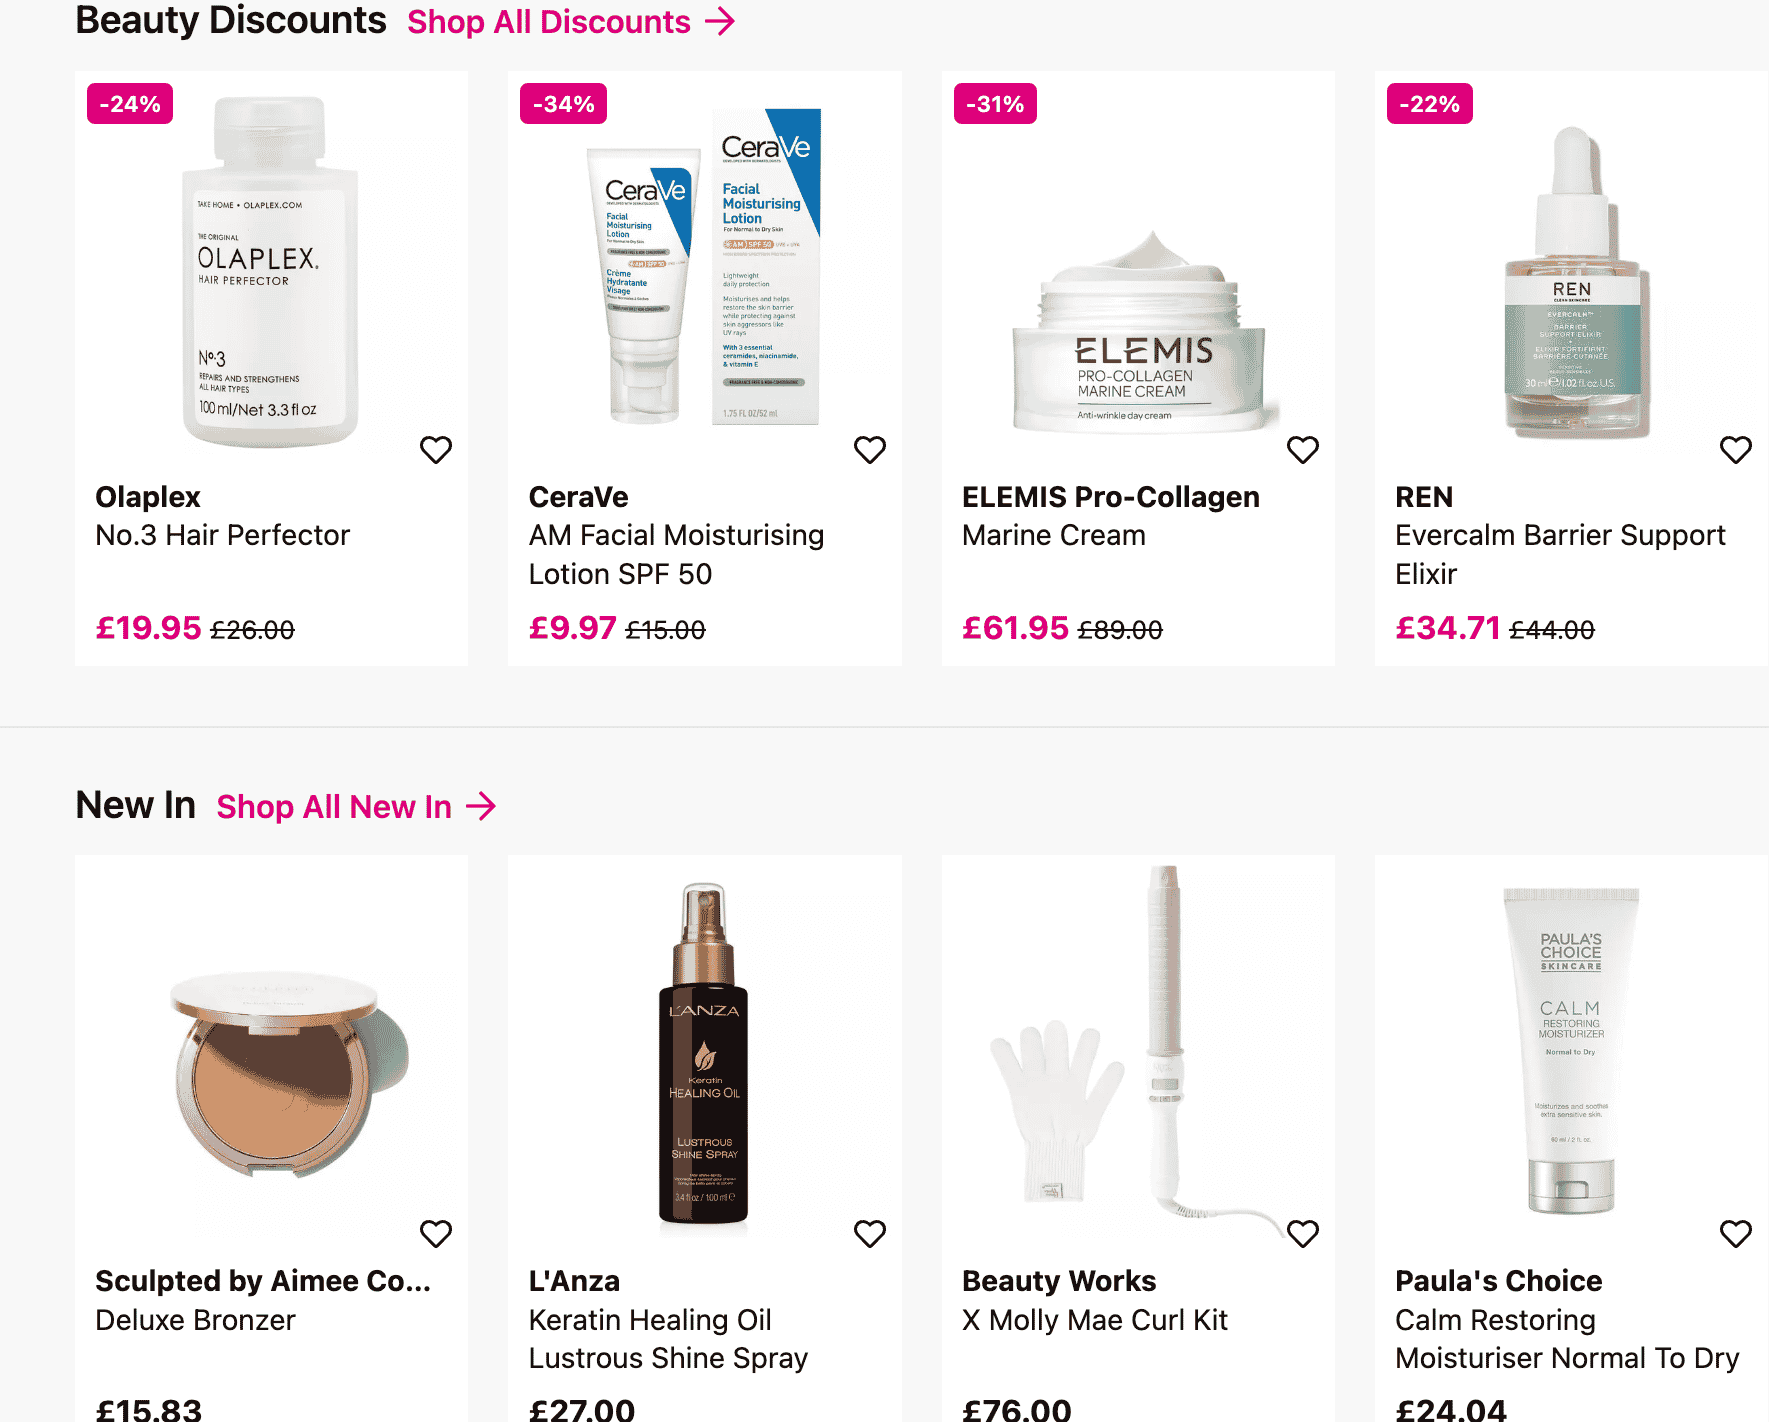The width and height of the screenshot is (1769, 1422).
Task: View the CeraVe lotion product image
Action: pyautogui.click(x=704, y=267)
